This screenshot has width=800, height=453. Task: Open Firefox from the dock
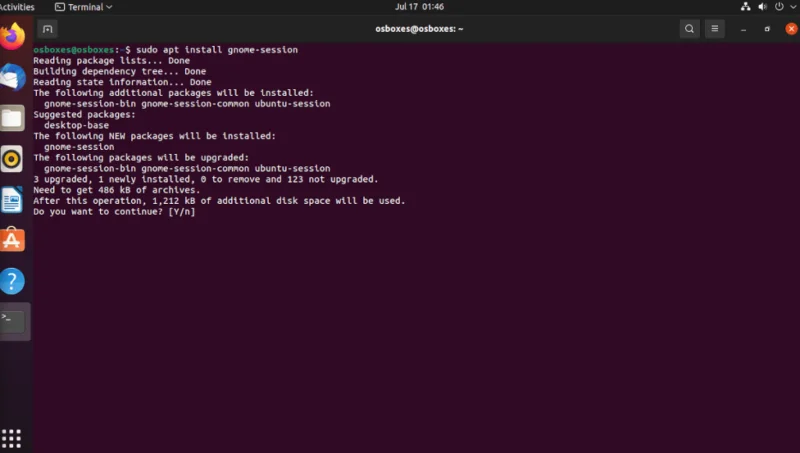click(12, 36)
